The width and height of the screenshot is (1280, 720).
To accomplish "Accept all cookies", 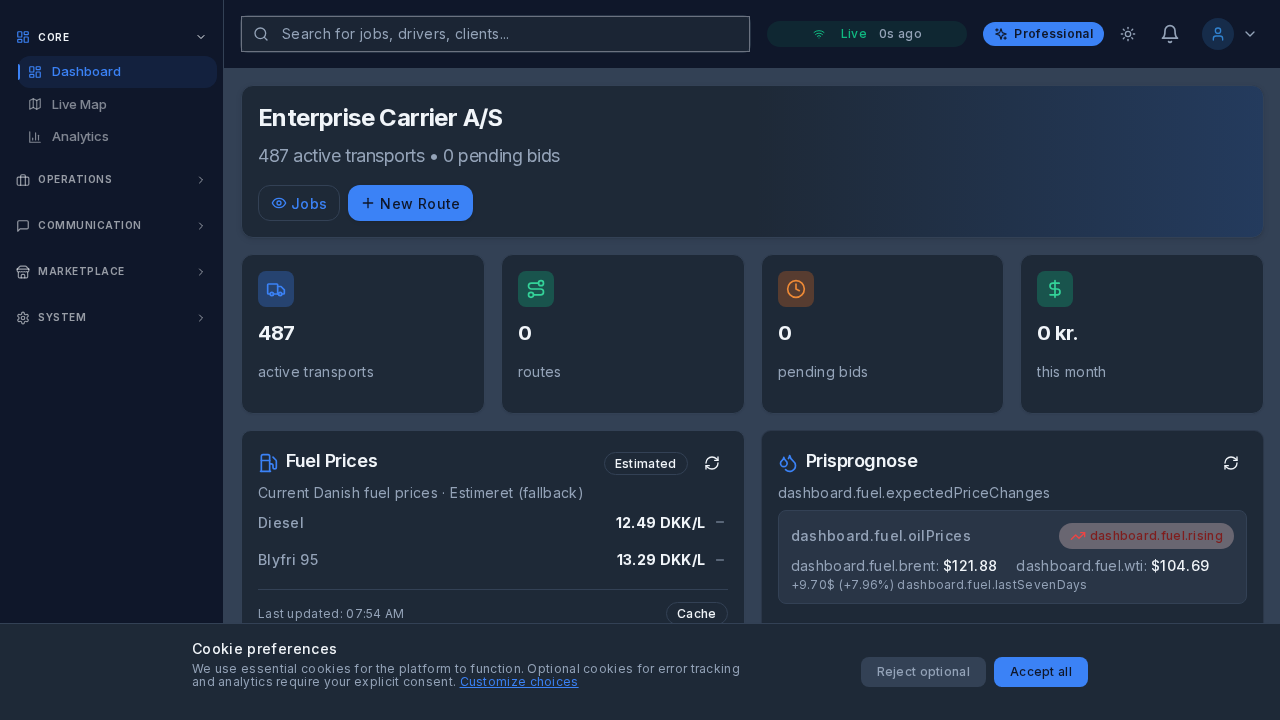I will (1040, 672).
